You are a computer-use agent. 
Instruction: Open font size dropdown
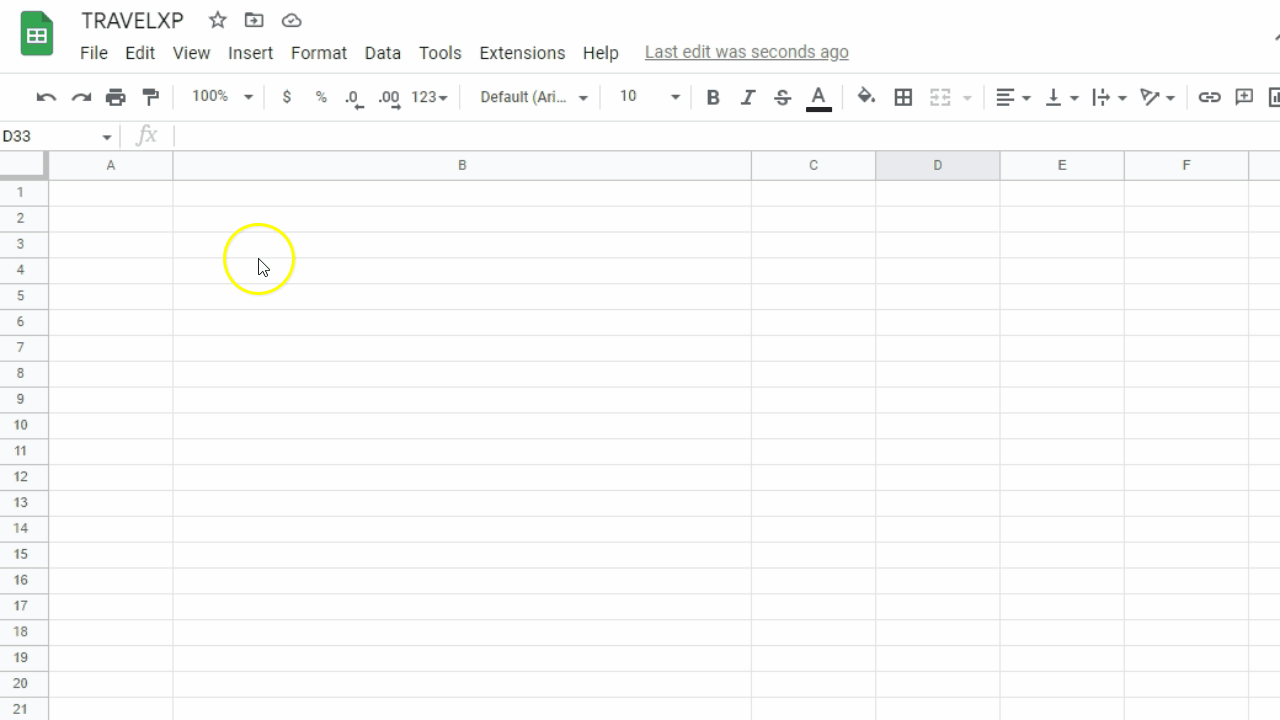650,97
